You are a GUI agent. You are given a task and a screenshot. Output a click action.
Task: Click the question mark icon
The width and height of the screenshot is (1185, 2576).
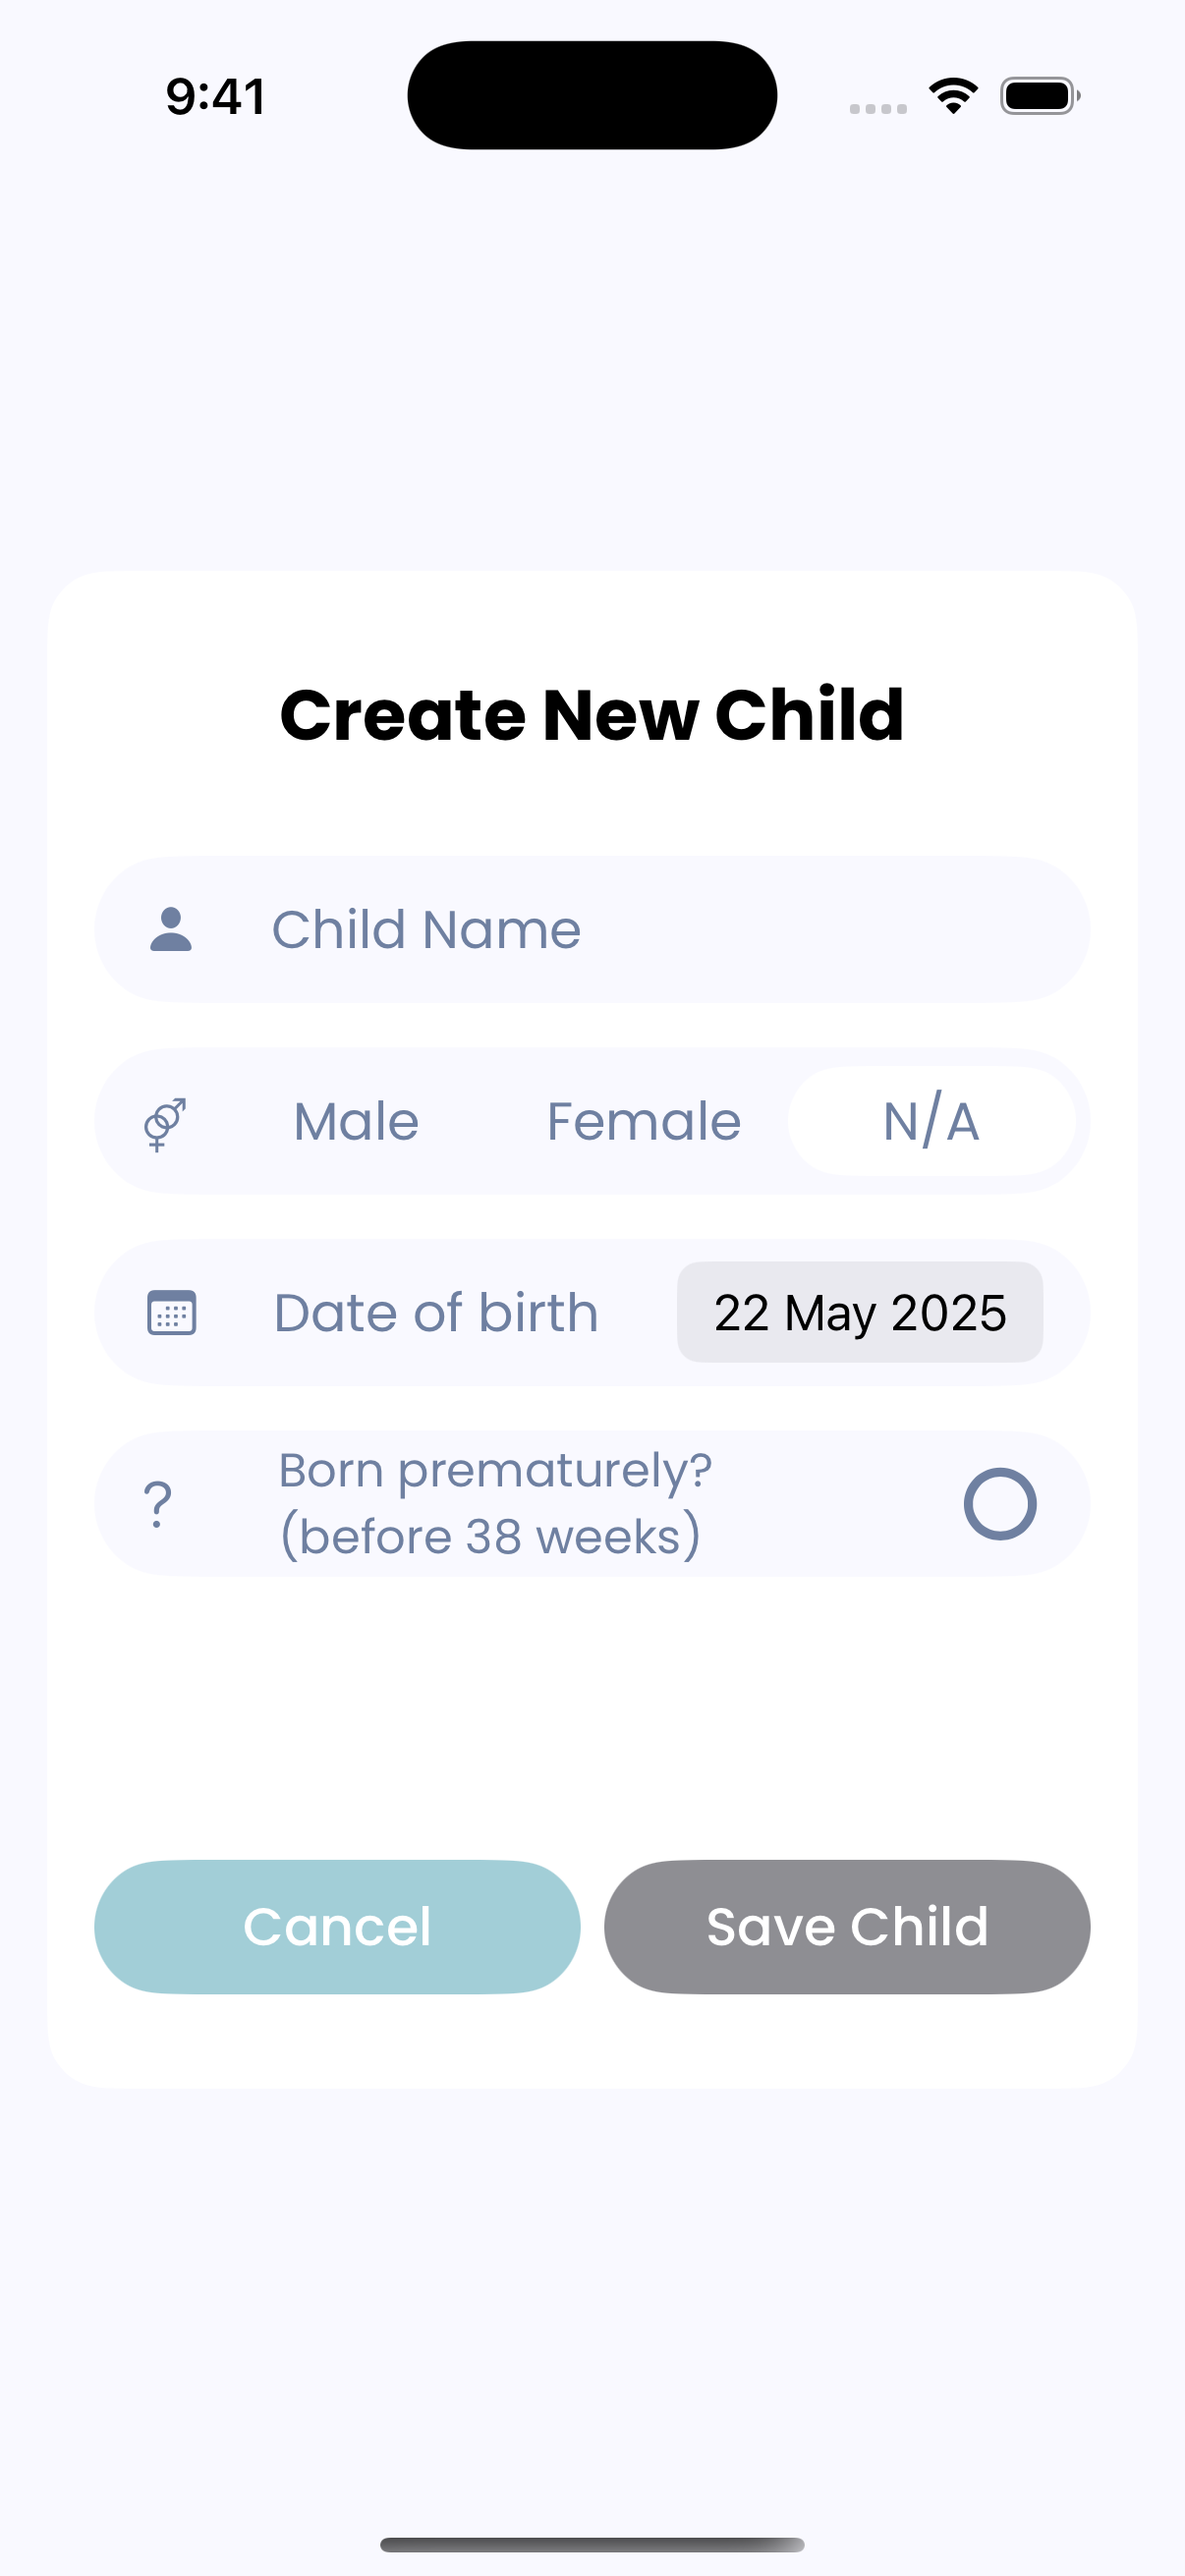click(x=158, y=1504)
